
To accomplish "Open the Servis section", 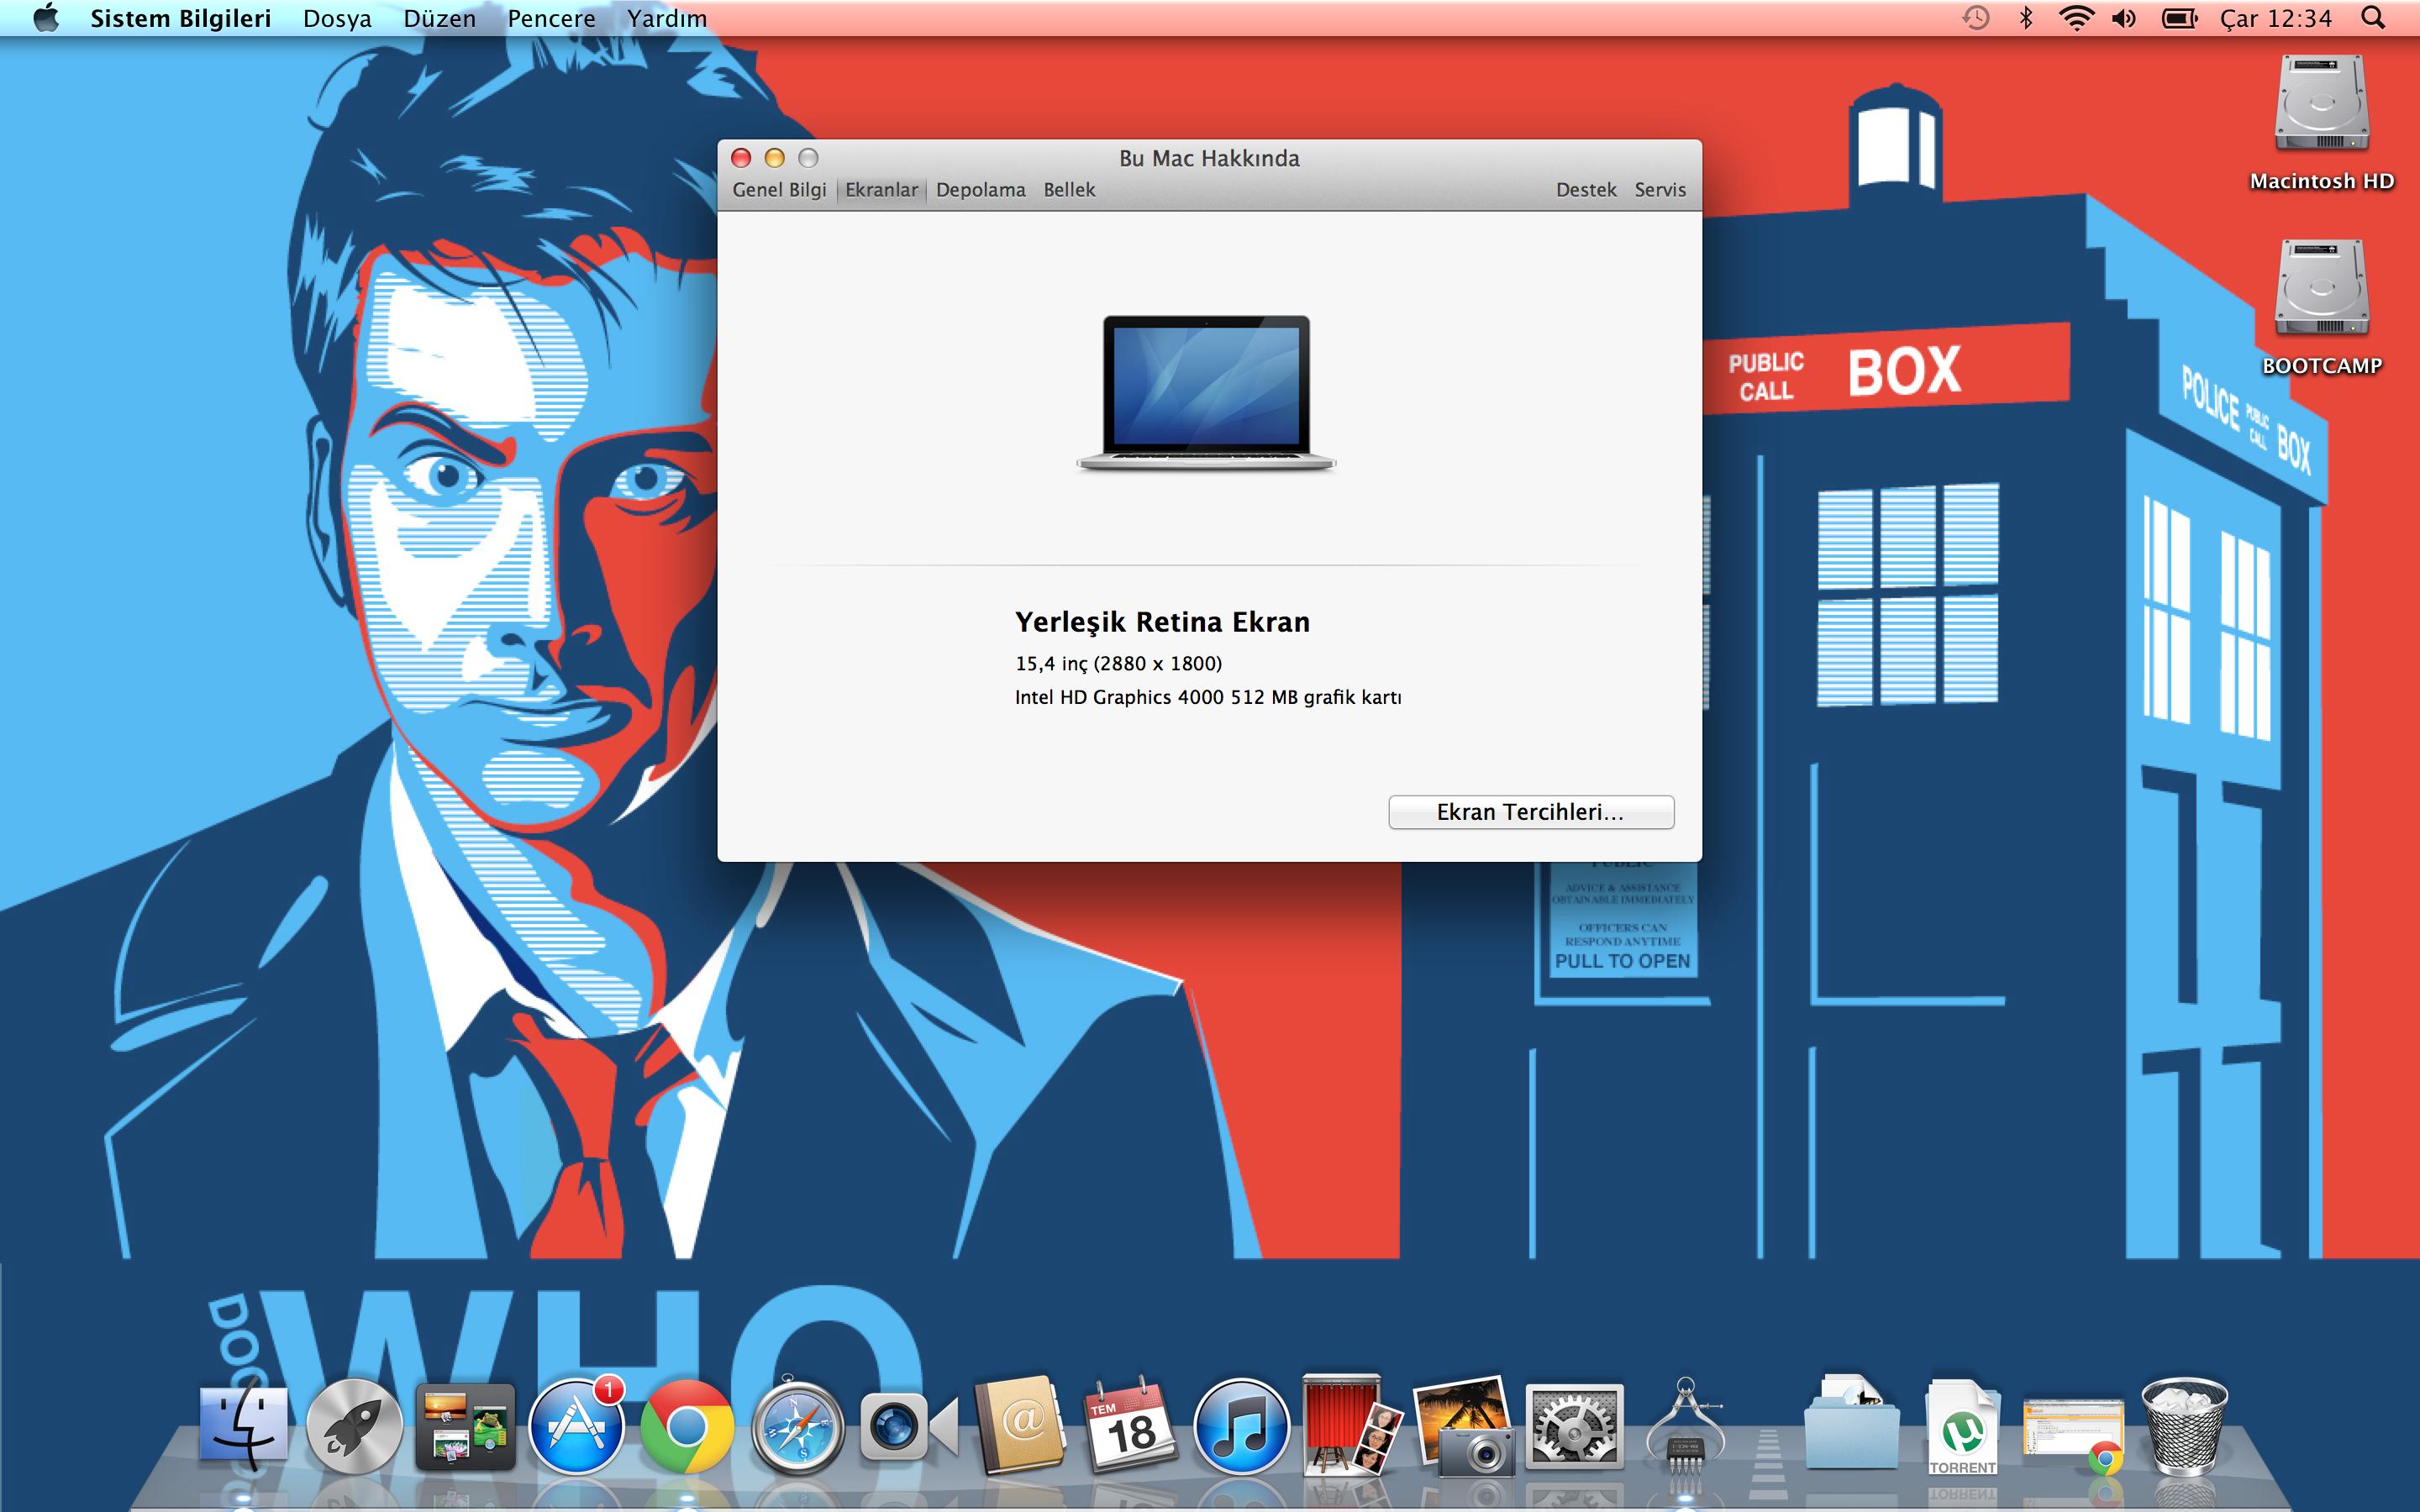I will 1660,190.
